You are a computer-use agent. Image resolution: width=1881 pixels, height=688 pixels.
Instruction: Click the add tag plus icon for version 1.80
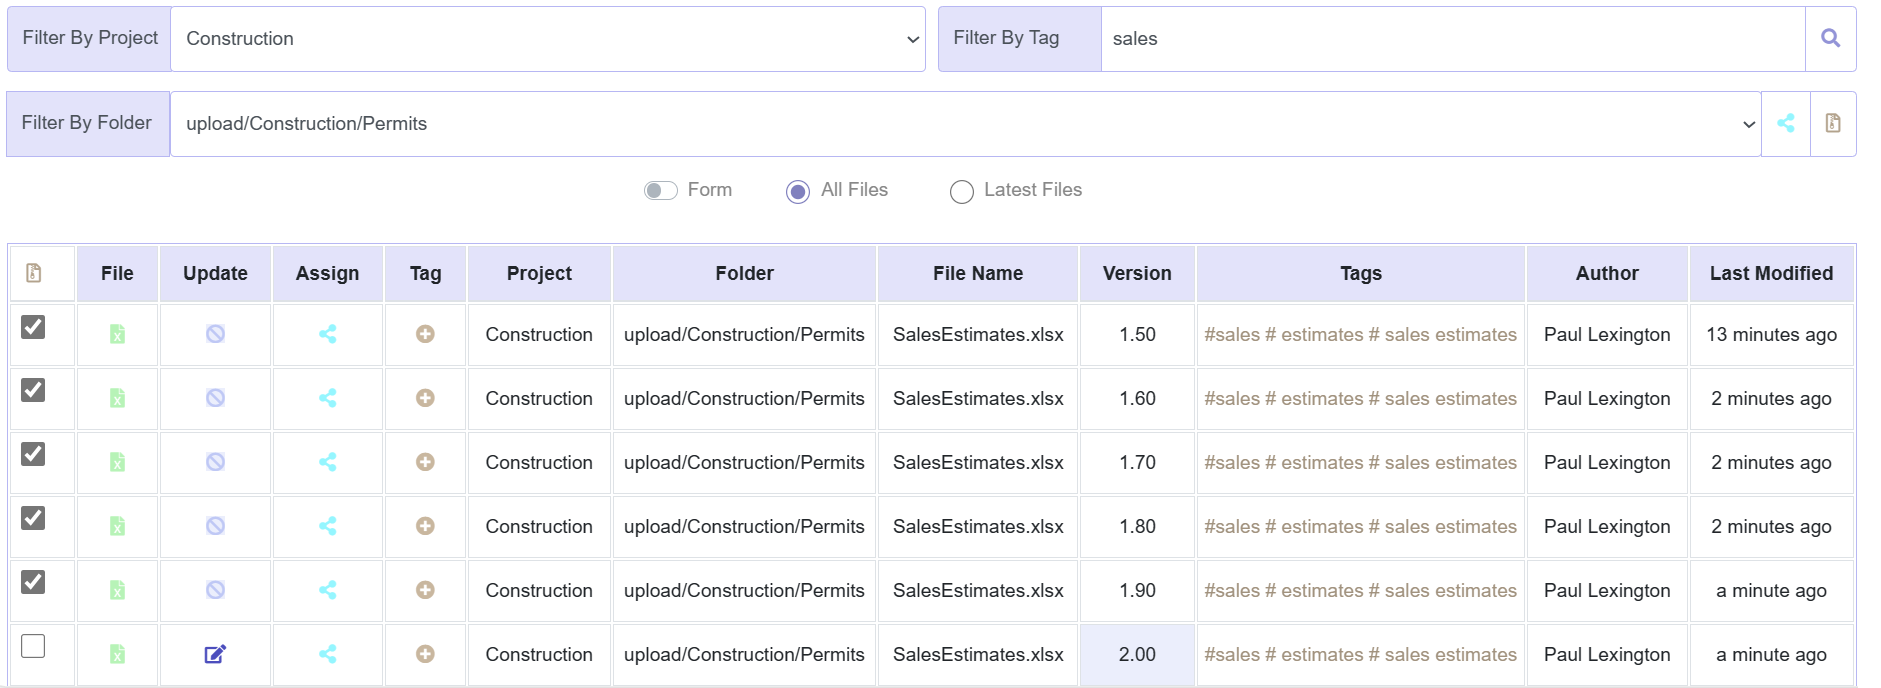tap(425, 526)
